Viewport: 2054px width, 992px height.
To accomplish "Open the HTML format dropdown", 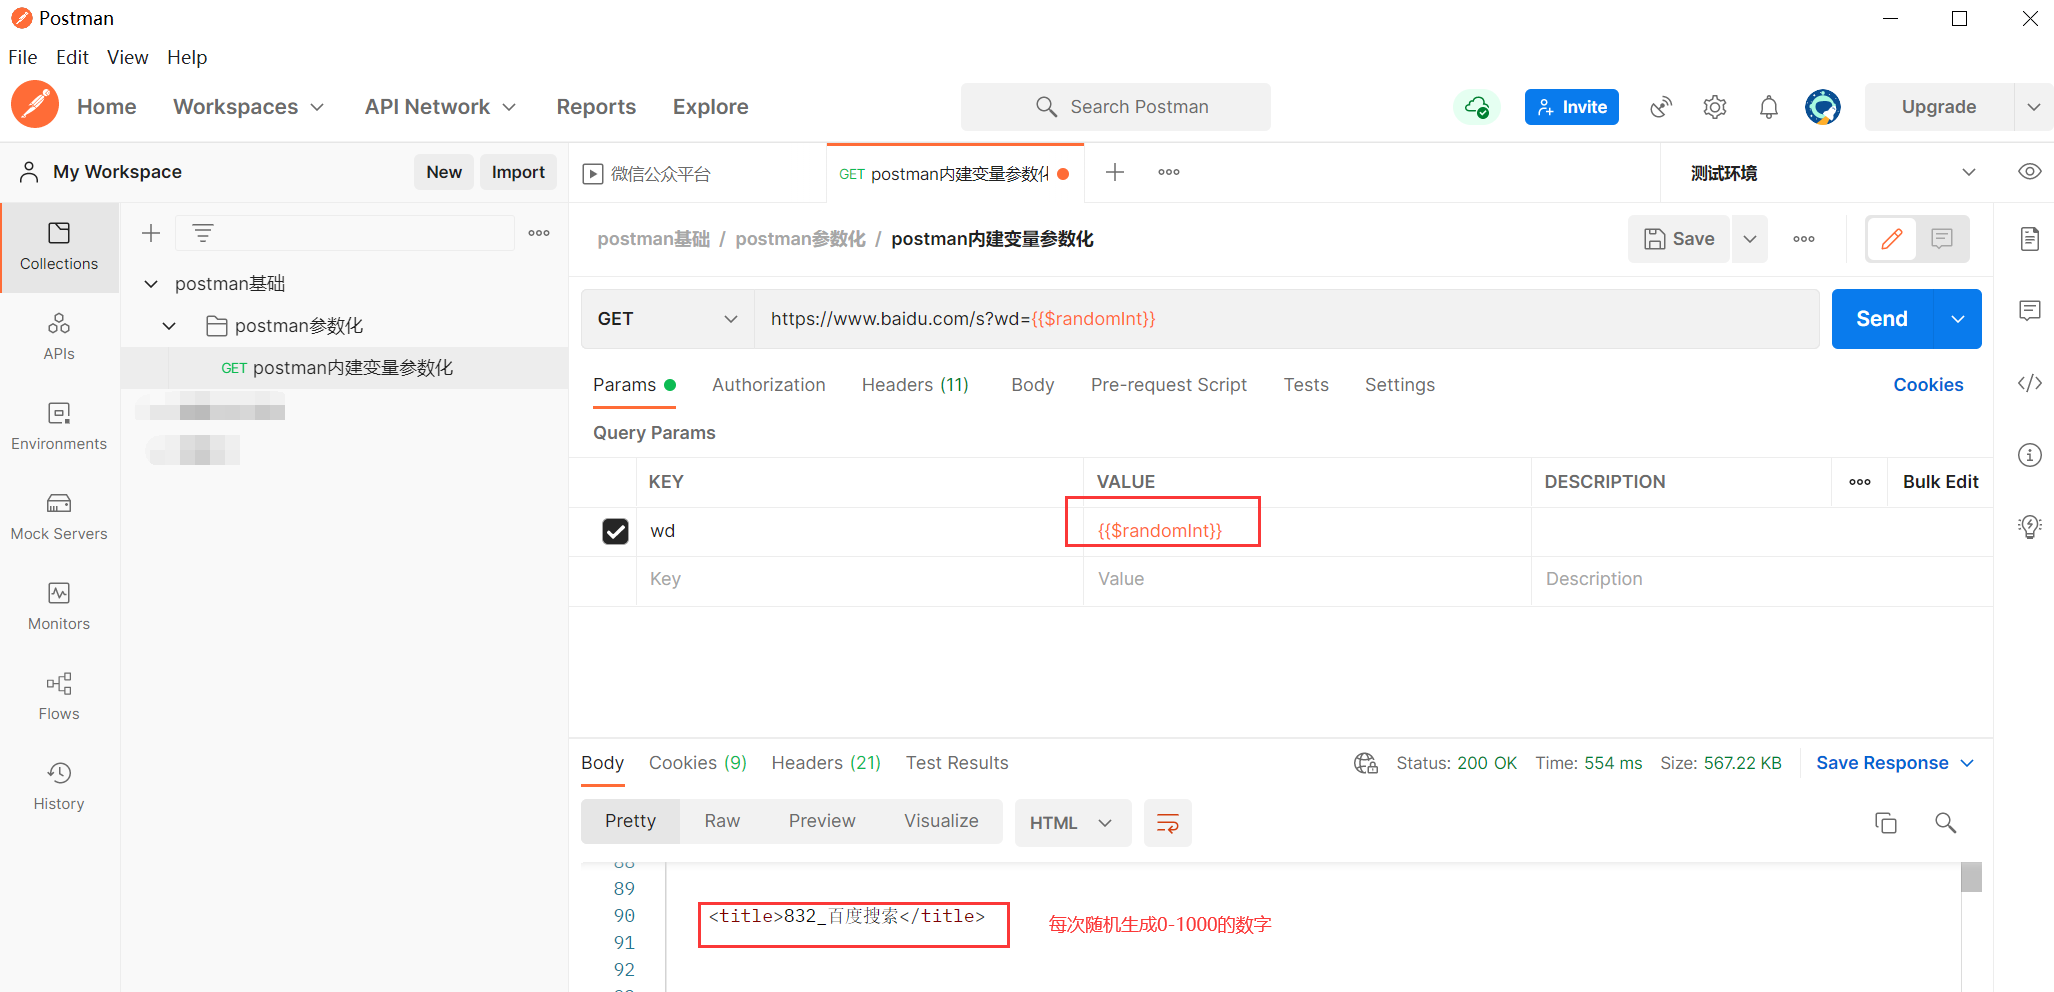I will (1072, 823).
